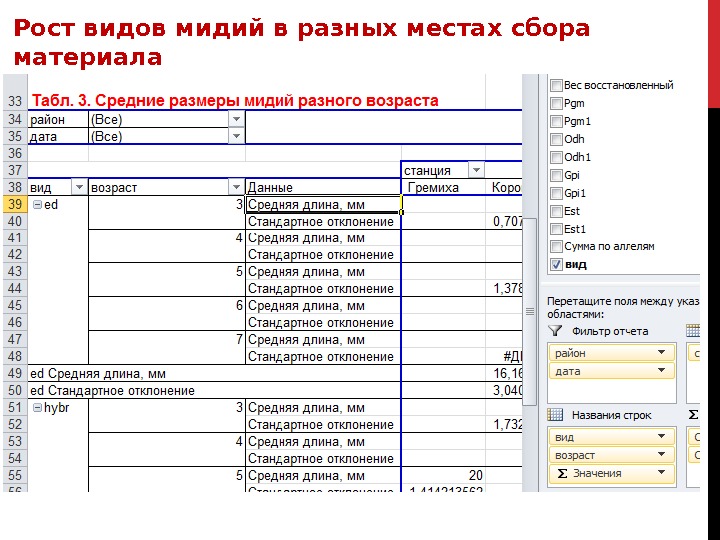This screenshot has height=540, width=720.
Task: Open Σ Значения field menu in row labels
Action: pyautogui.click(x=661, y=472)
